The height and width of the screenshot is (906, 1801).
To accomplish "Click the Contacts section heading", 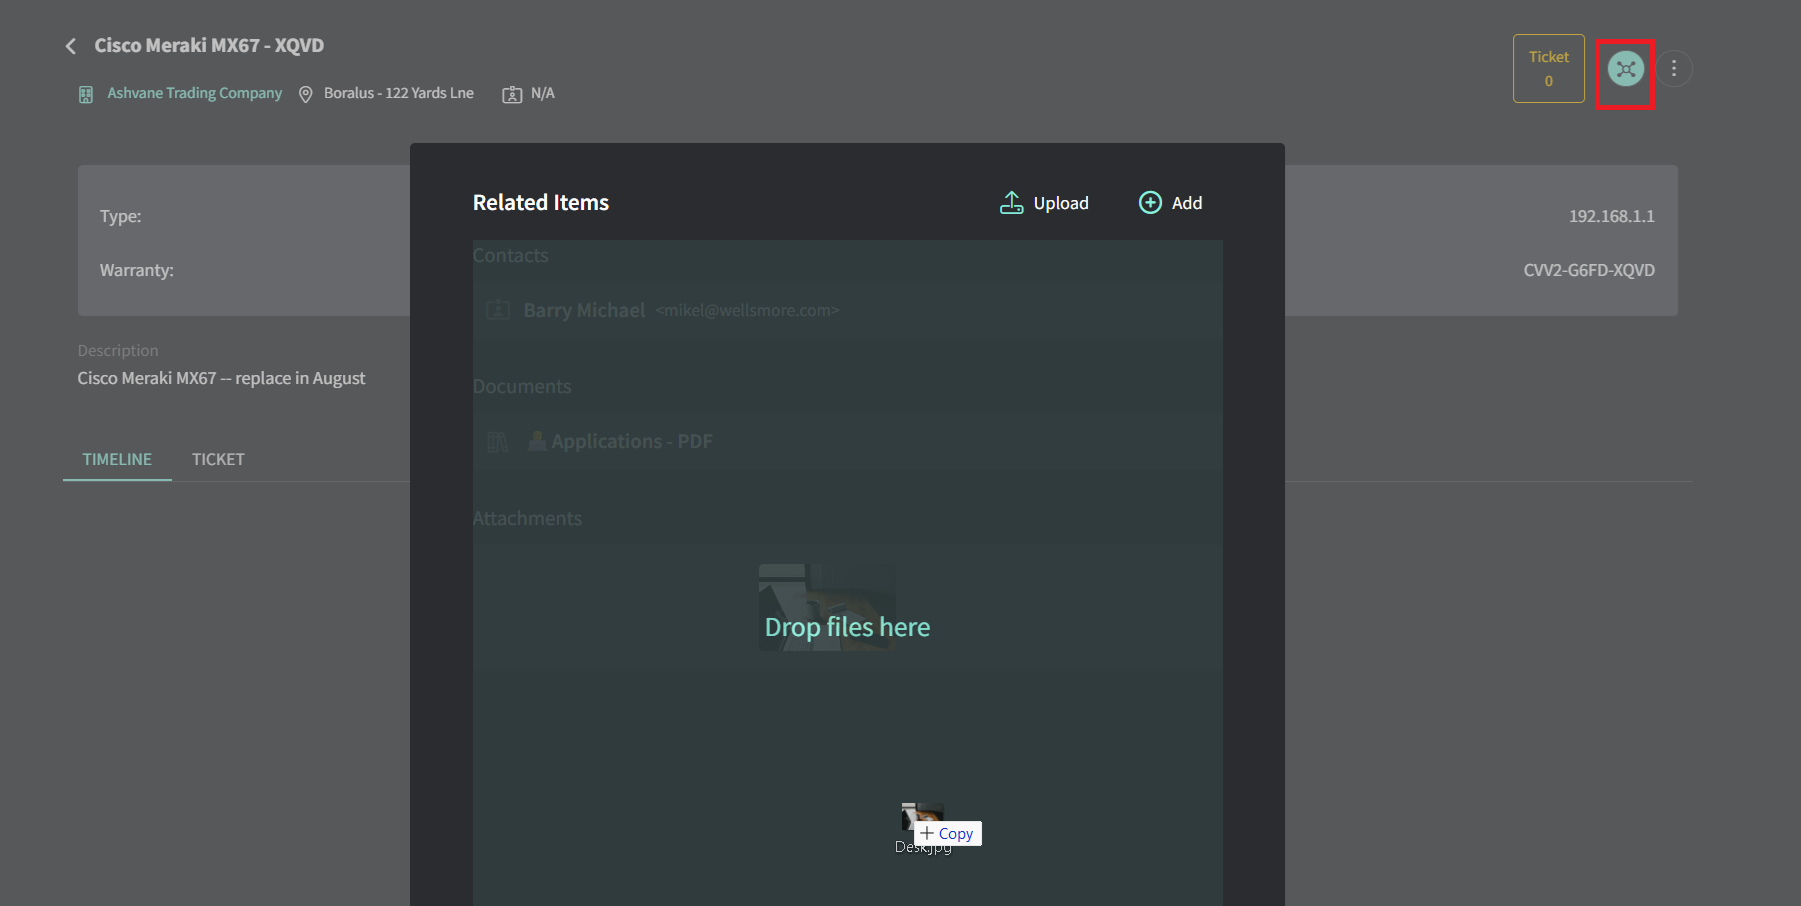I will click(x=511, y=256).
